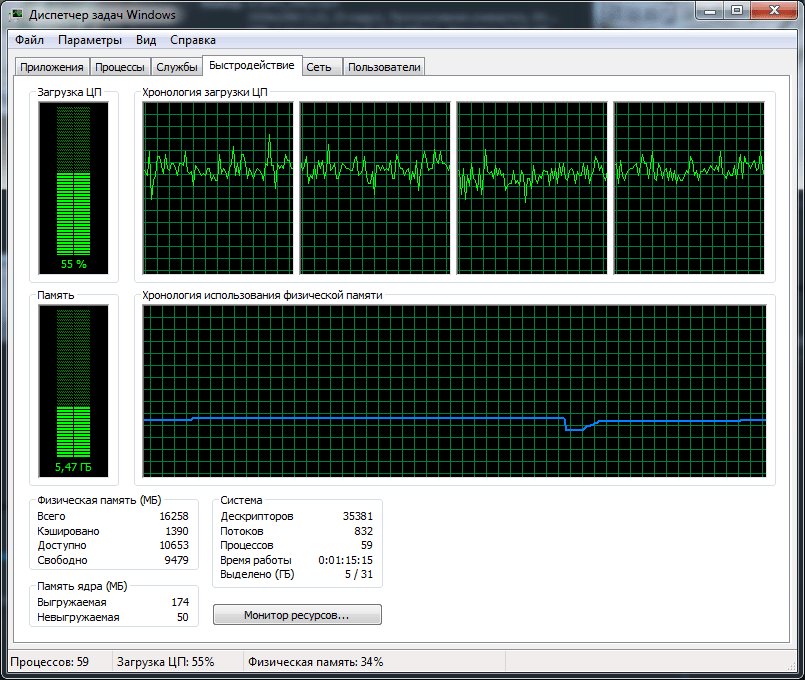
Task: Minimize the Task Manager window
Action: [710, 11]
